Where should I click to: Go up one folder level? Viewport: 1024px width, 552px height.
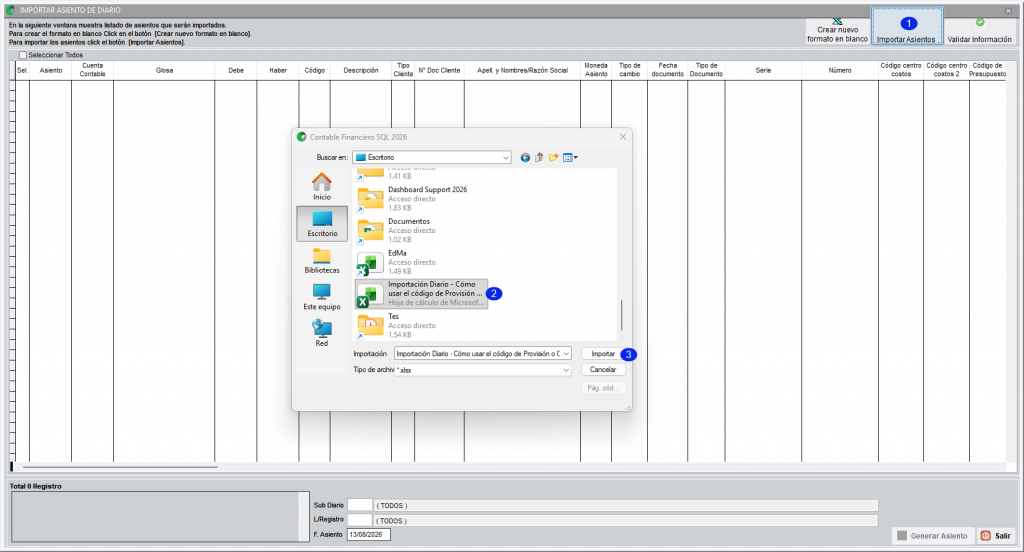pos(539,157)
